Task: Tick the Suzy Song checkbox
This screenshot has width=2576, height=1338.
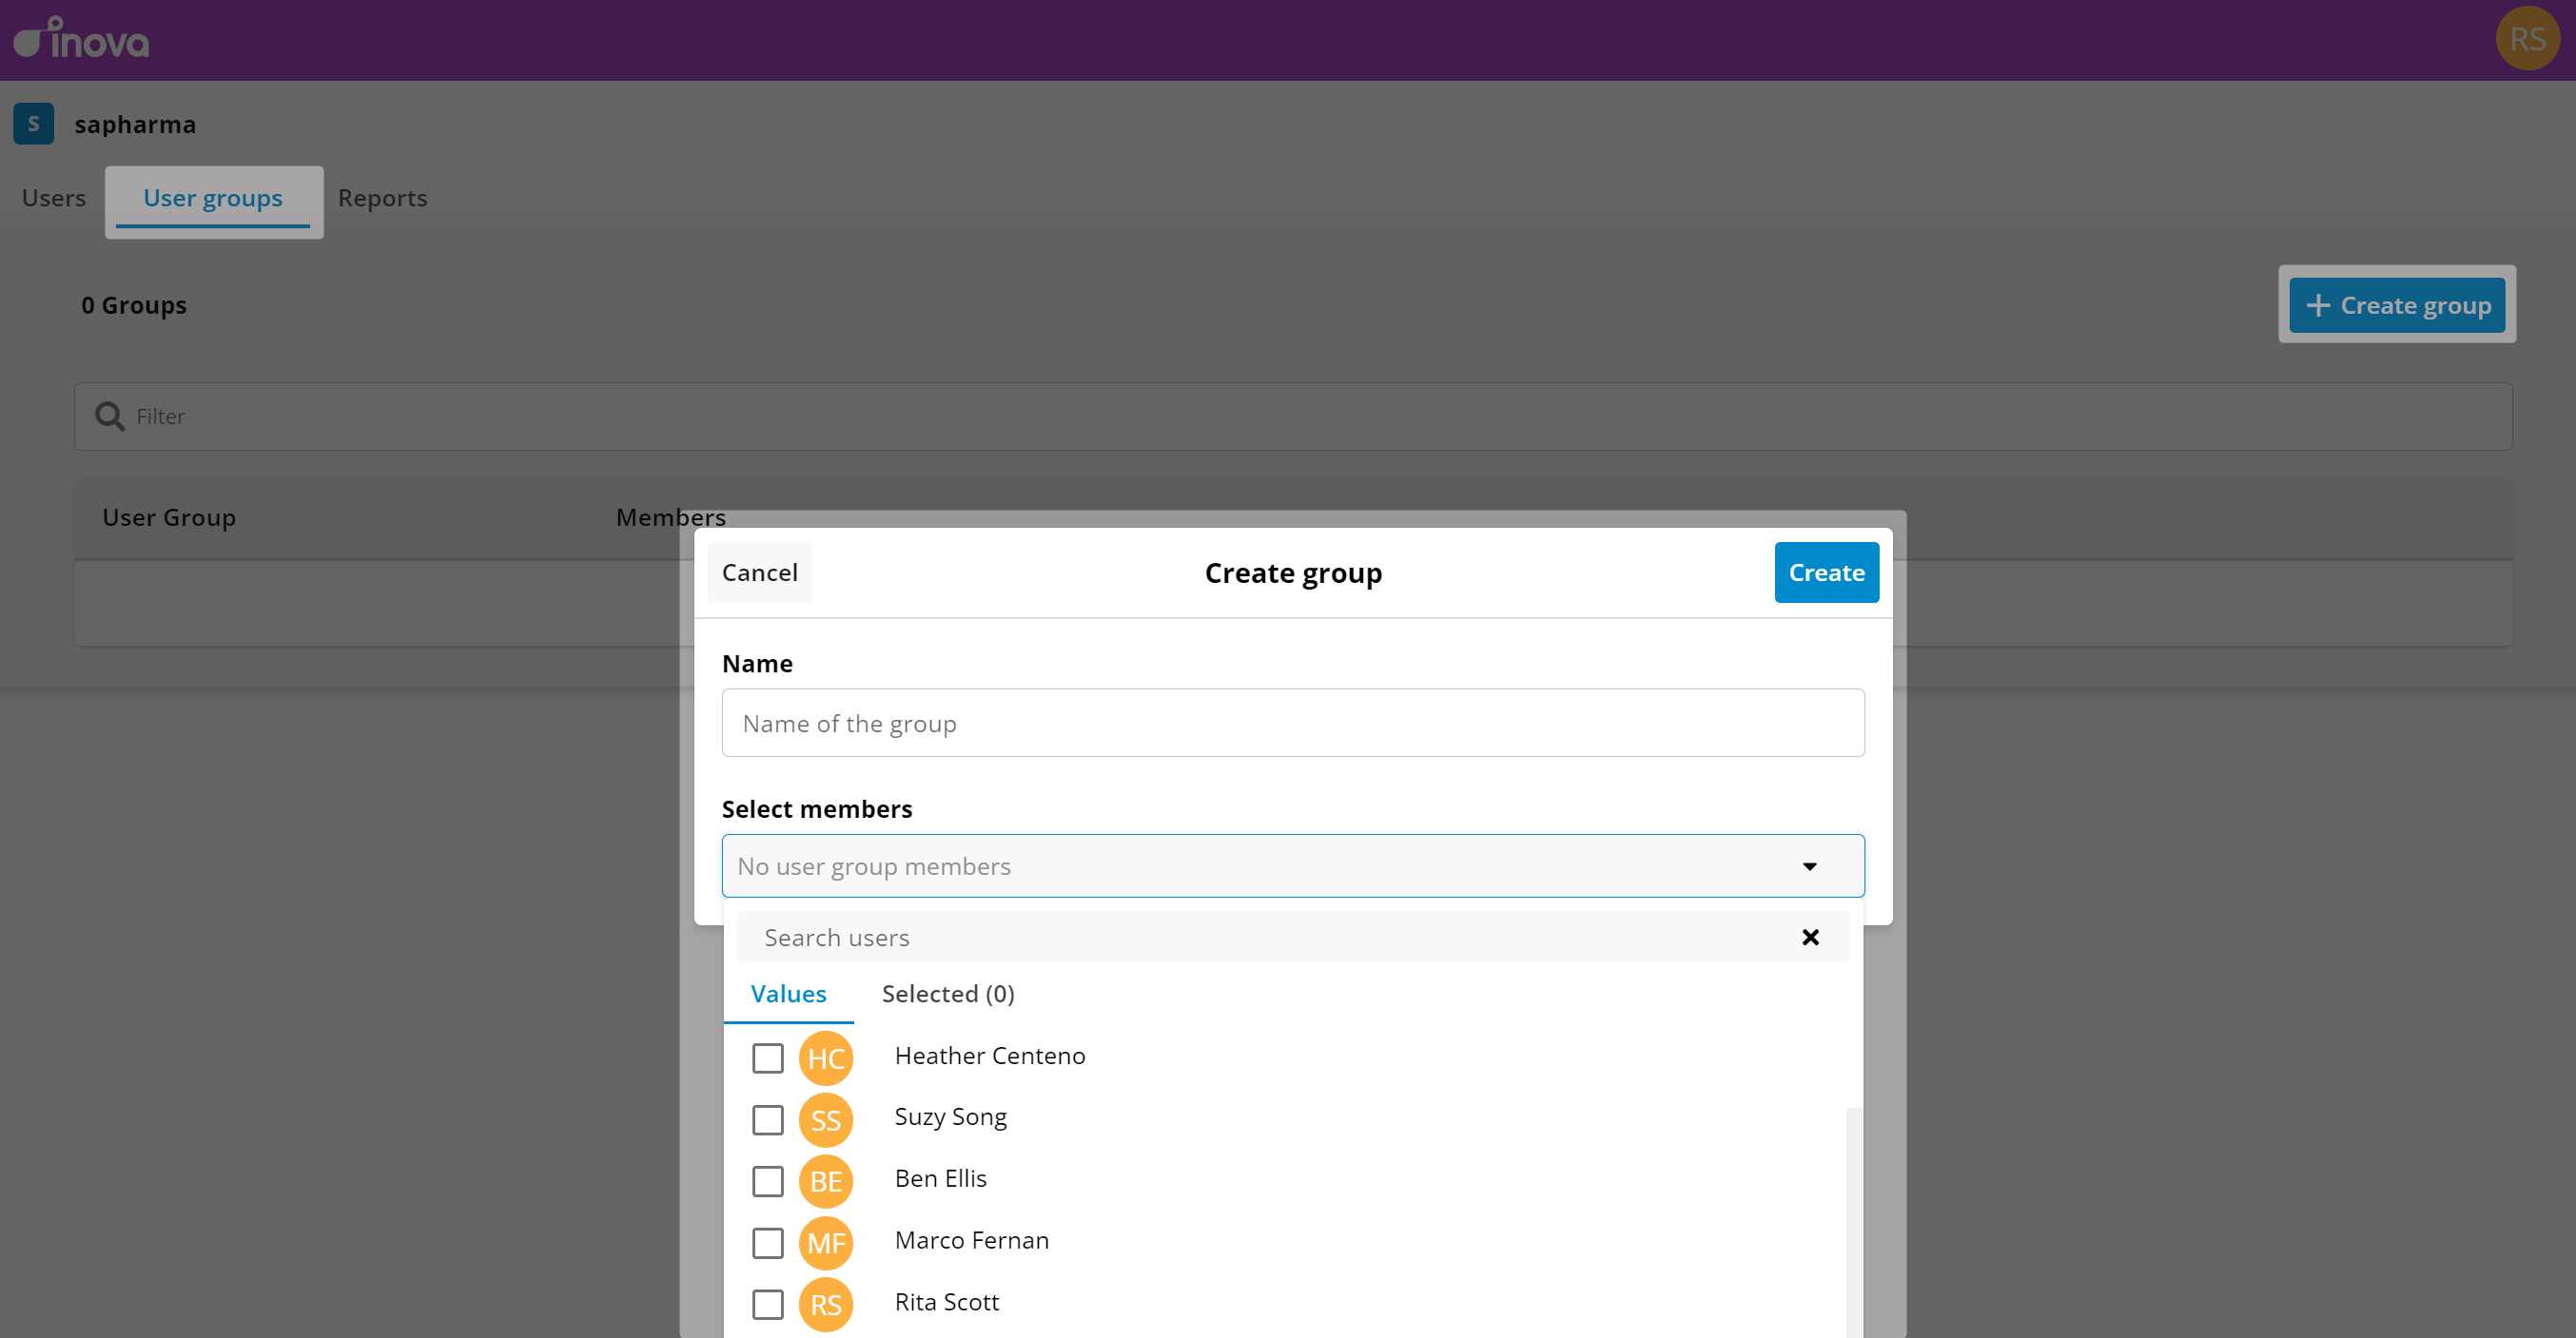Action: point(768,1120)
